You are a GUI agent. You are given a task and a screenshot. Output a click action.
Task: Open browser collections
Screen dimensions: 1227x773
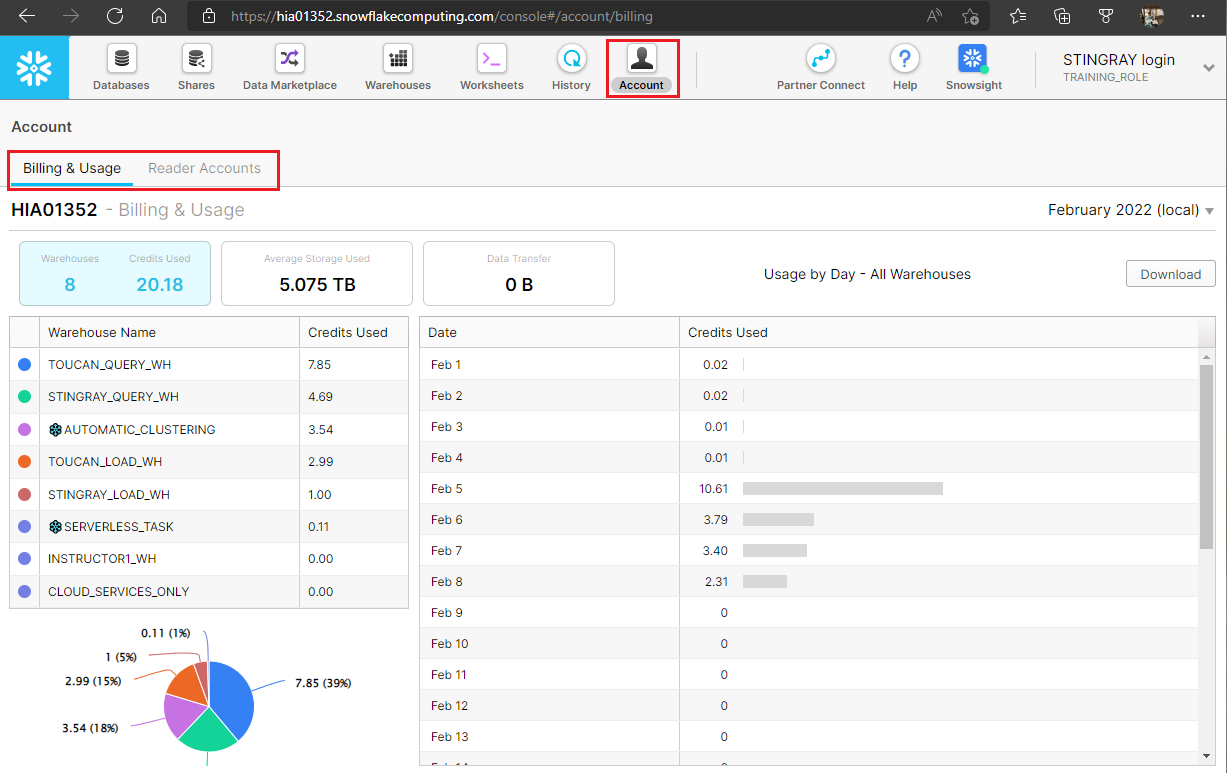coord(1062,16)
